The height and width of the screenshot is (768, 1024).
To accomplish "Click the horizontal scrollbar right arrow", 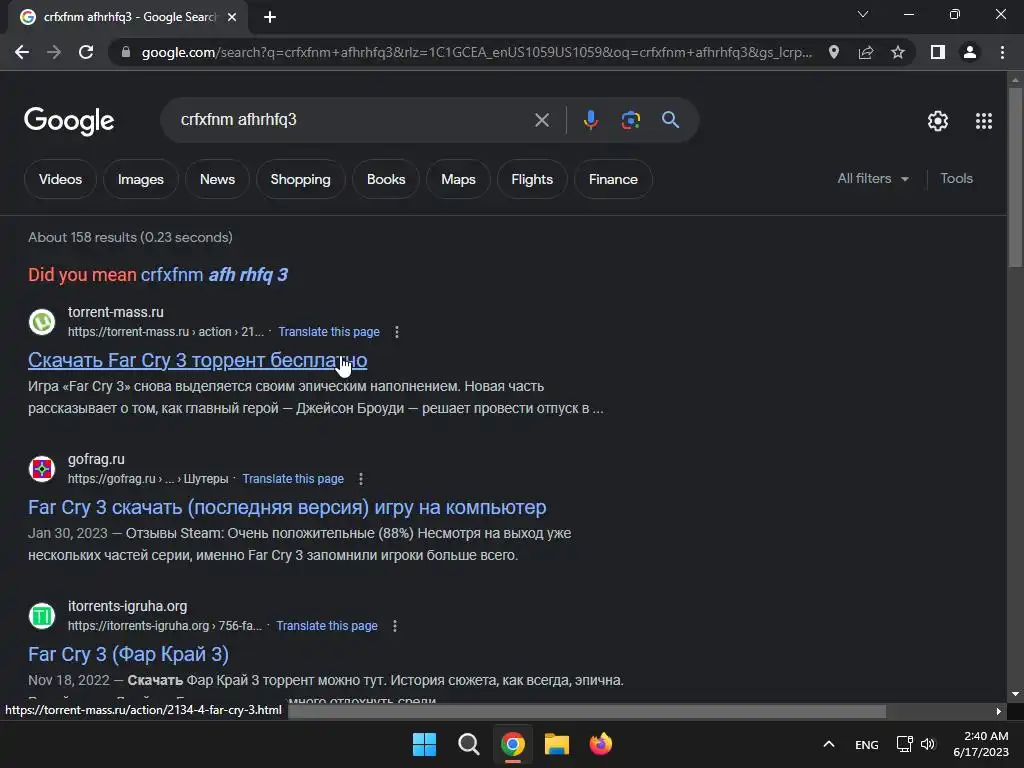I will pos(999,711).
